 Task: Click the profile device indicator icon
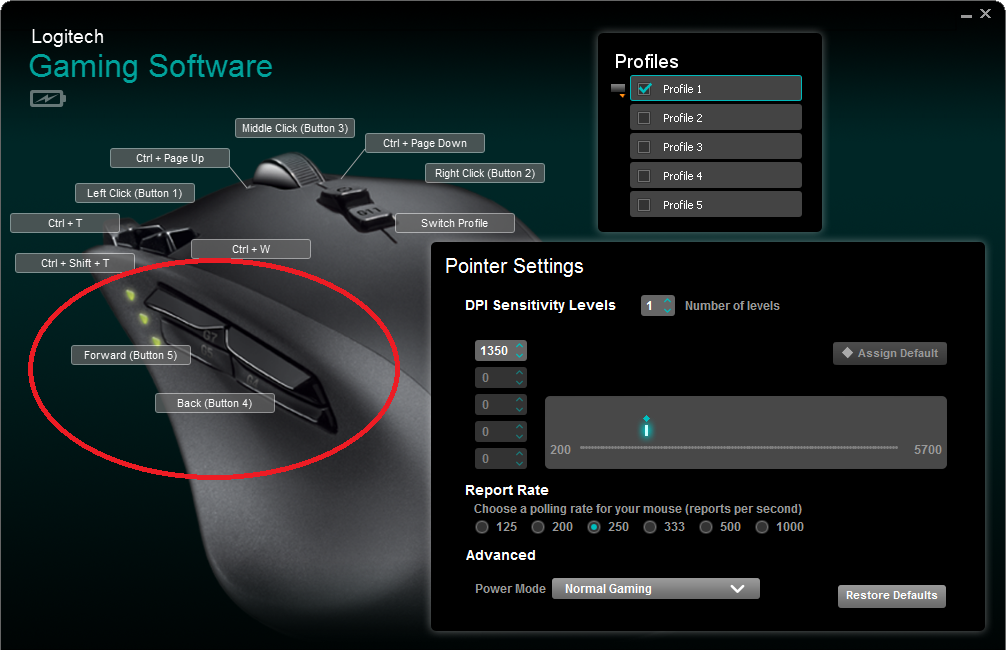click(x=618, y=89)
